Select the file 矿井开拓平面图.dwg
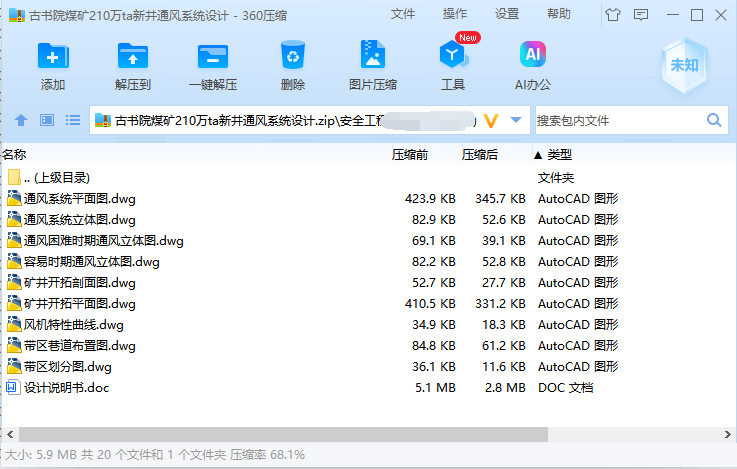This screenshot has width=737, height=469. pyautogui.click(x=79, y=304)
